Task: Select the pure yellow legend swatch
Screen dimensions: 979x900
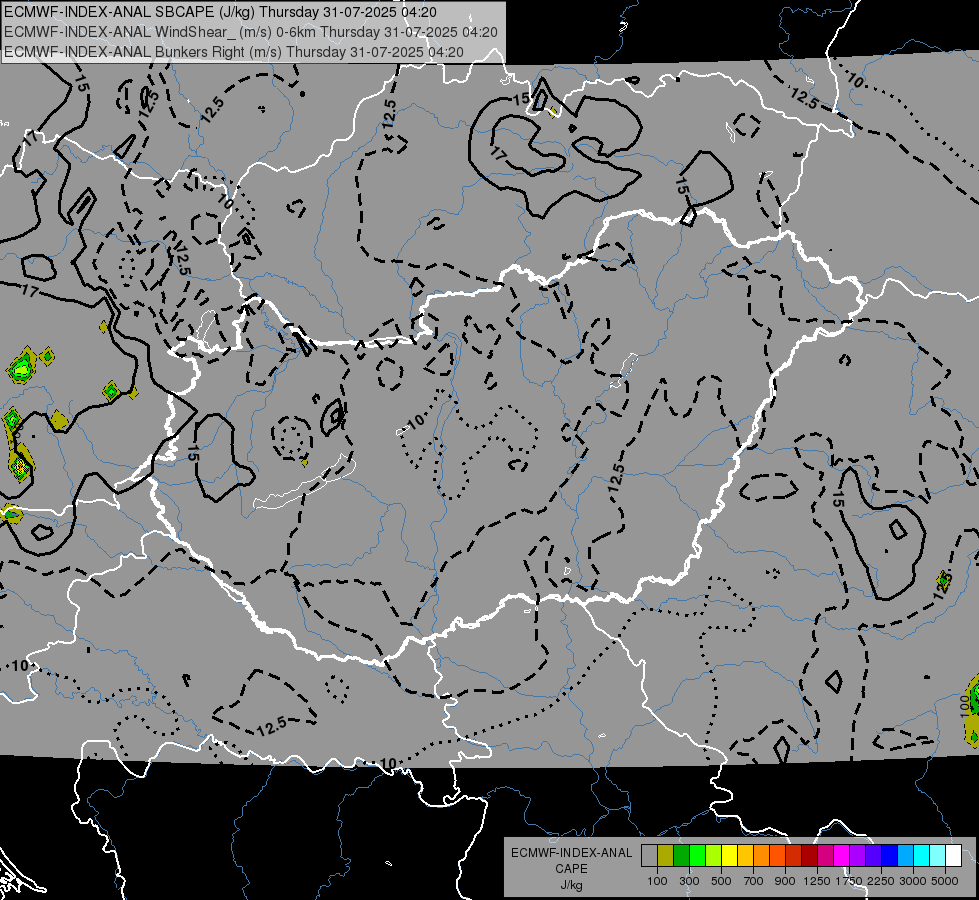Action: pyautogui.click(x=729, y=855)
